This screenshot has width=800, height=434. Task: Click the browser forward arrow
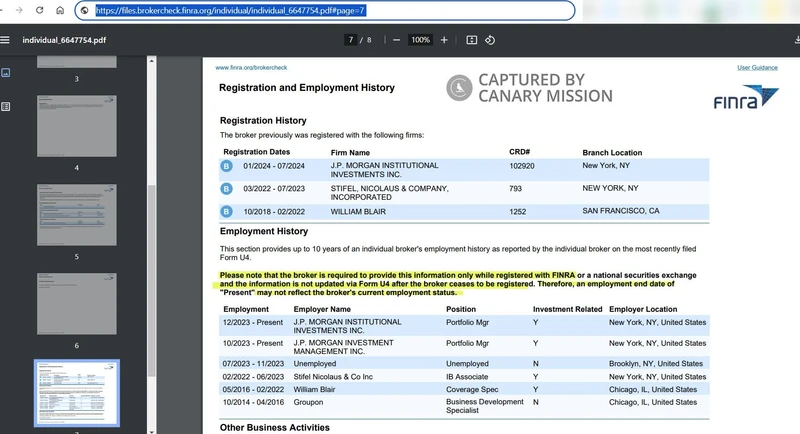tap(19, 10)
